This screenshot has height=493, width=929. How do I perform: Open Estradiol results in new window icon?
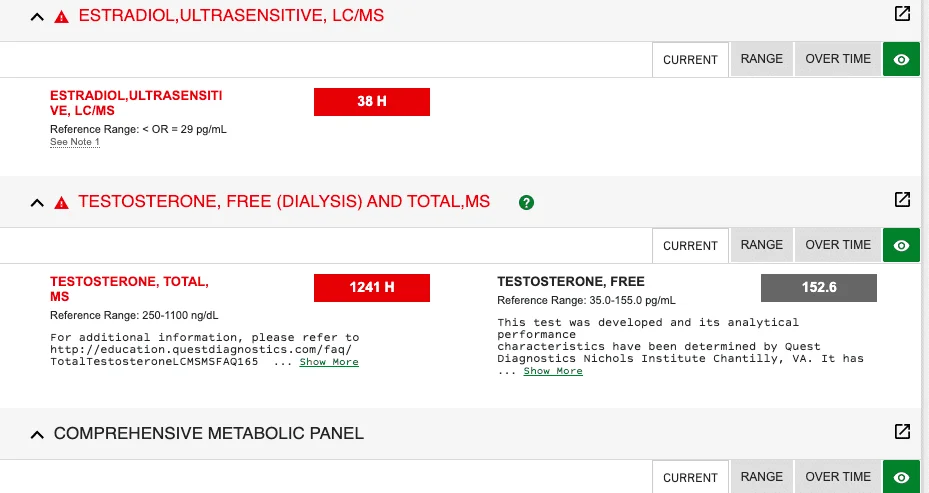(x=902, y=14)
